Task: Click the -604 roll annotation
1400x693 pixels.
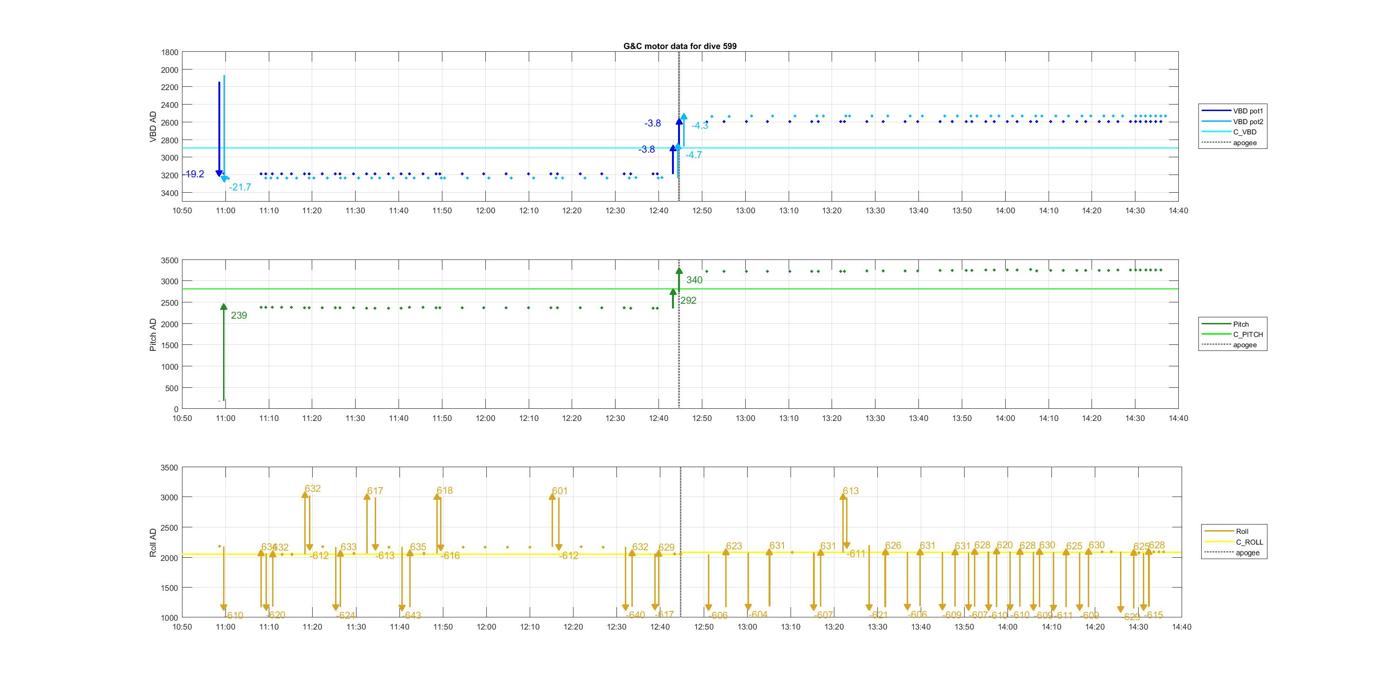Action: tap(758, 615)
